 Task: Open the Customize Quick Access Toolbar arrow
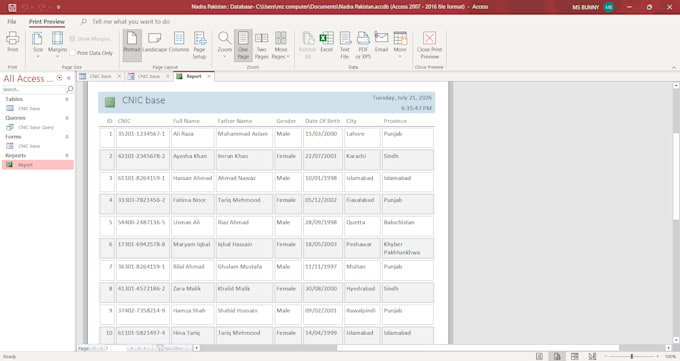[59, 7]
